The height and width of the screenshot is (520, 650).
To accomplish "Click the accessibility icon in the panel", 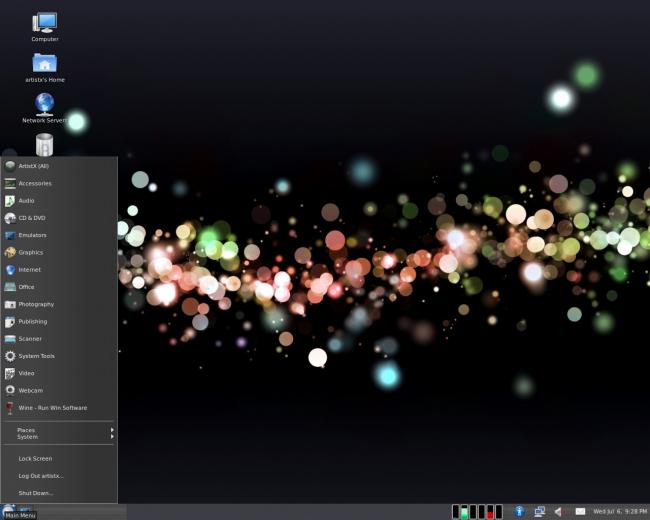I will click(x=519, y=512).
